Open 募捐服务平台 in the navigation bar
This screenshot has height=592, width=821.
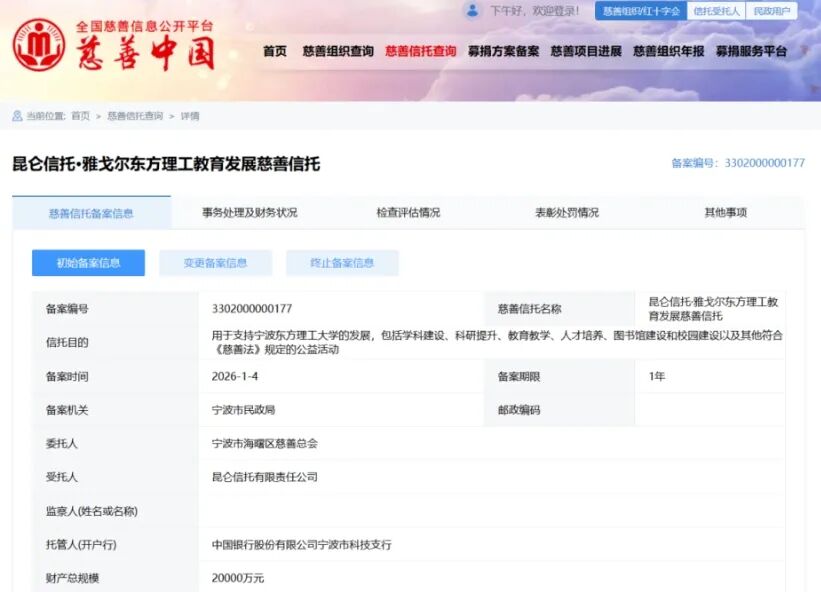751,51
